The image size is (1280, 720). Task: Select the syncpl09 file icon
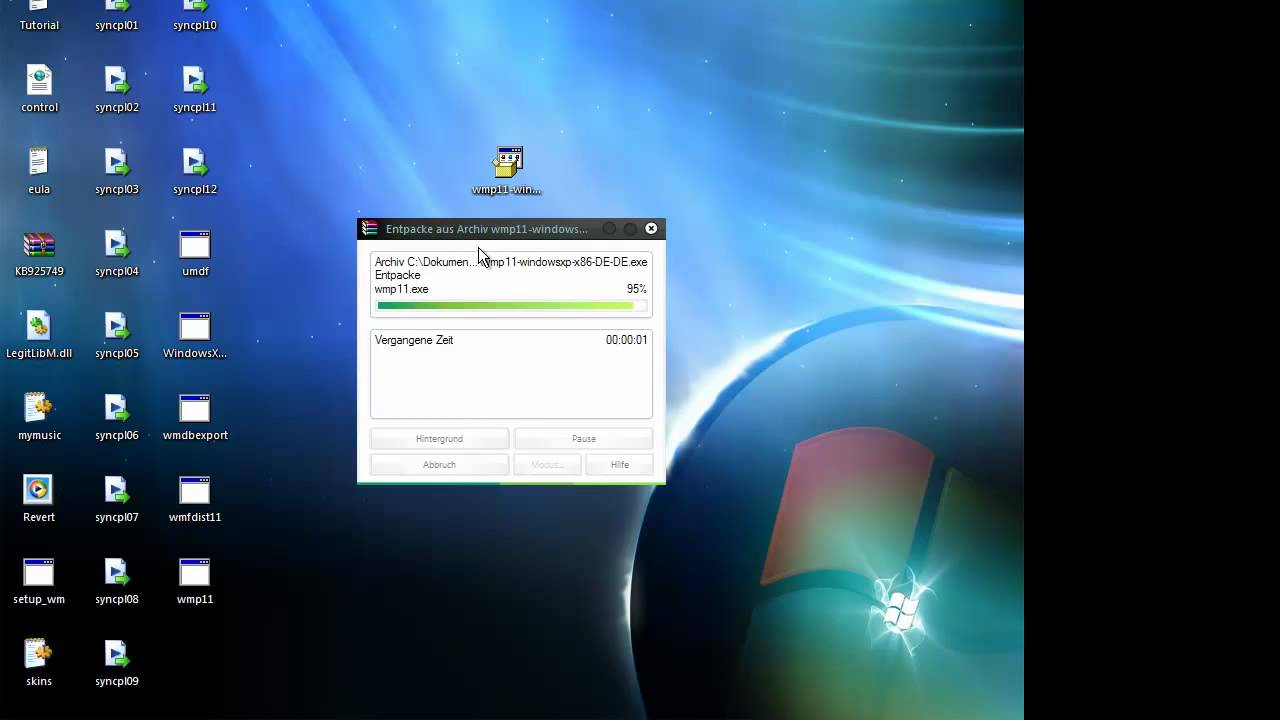pos(117,662)
